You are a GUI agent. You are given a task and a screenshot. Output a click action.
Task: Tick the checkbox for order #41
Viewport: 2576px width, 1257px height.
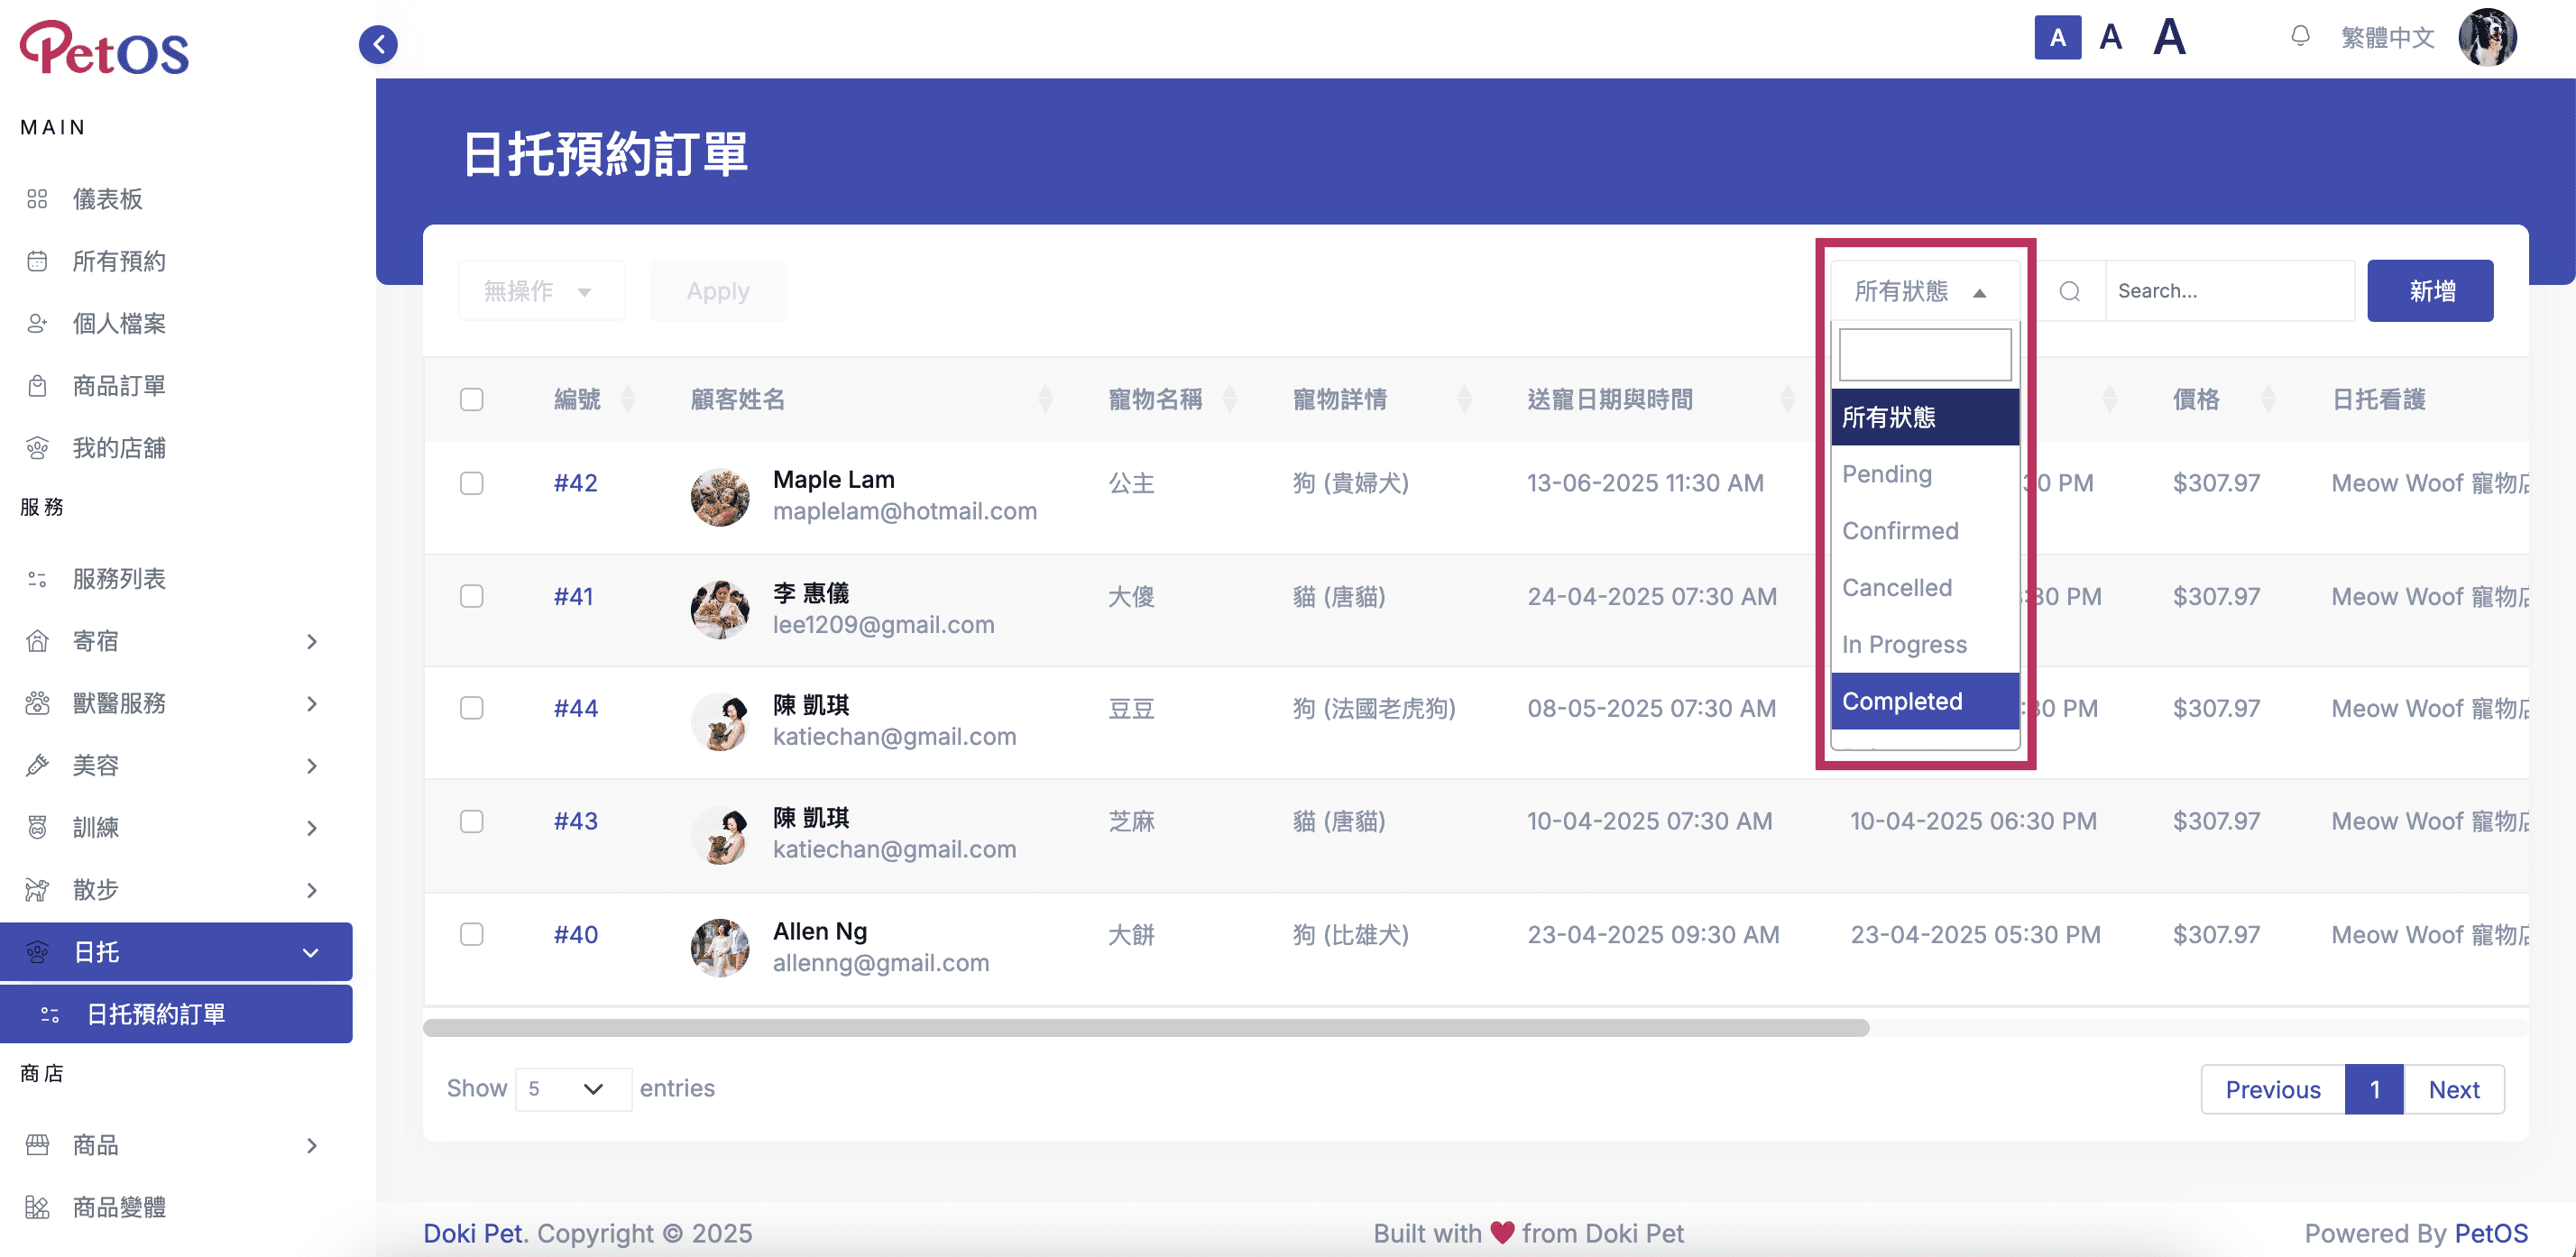(x=472, y=596)
